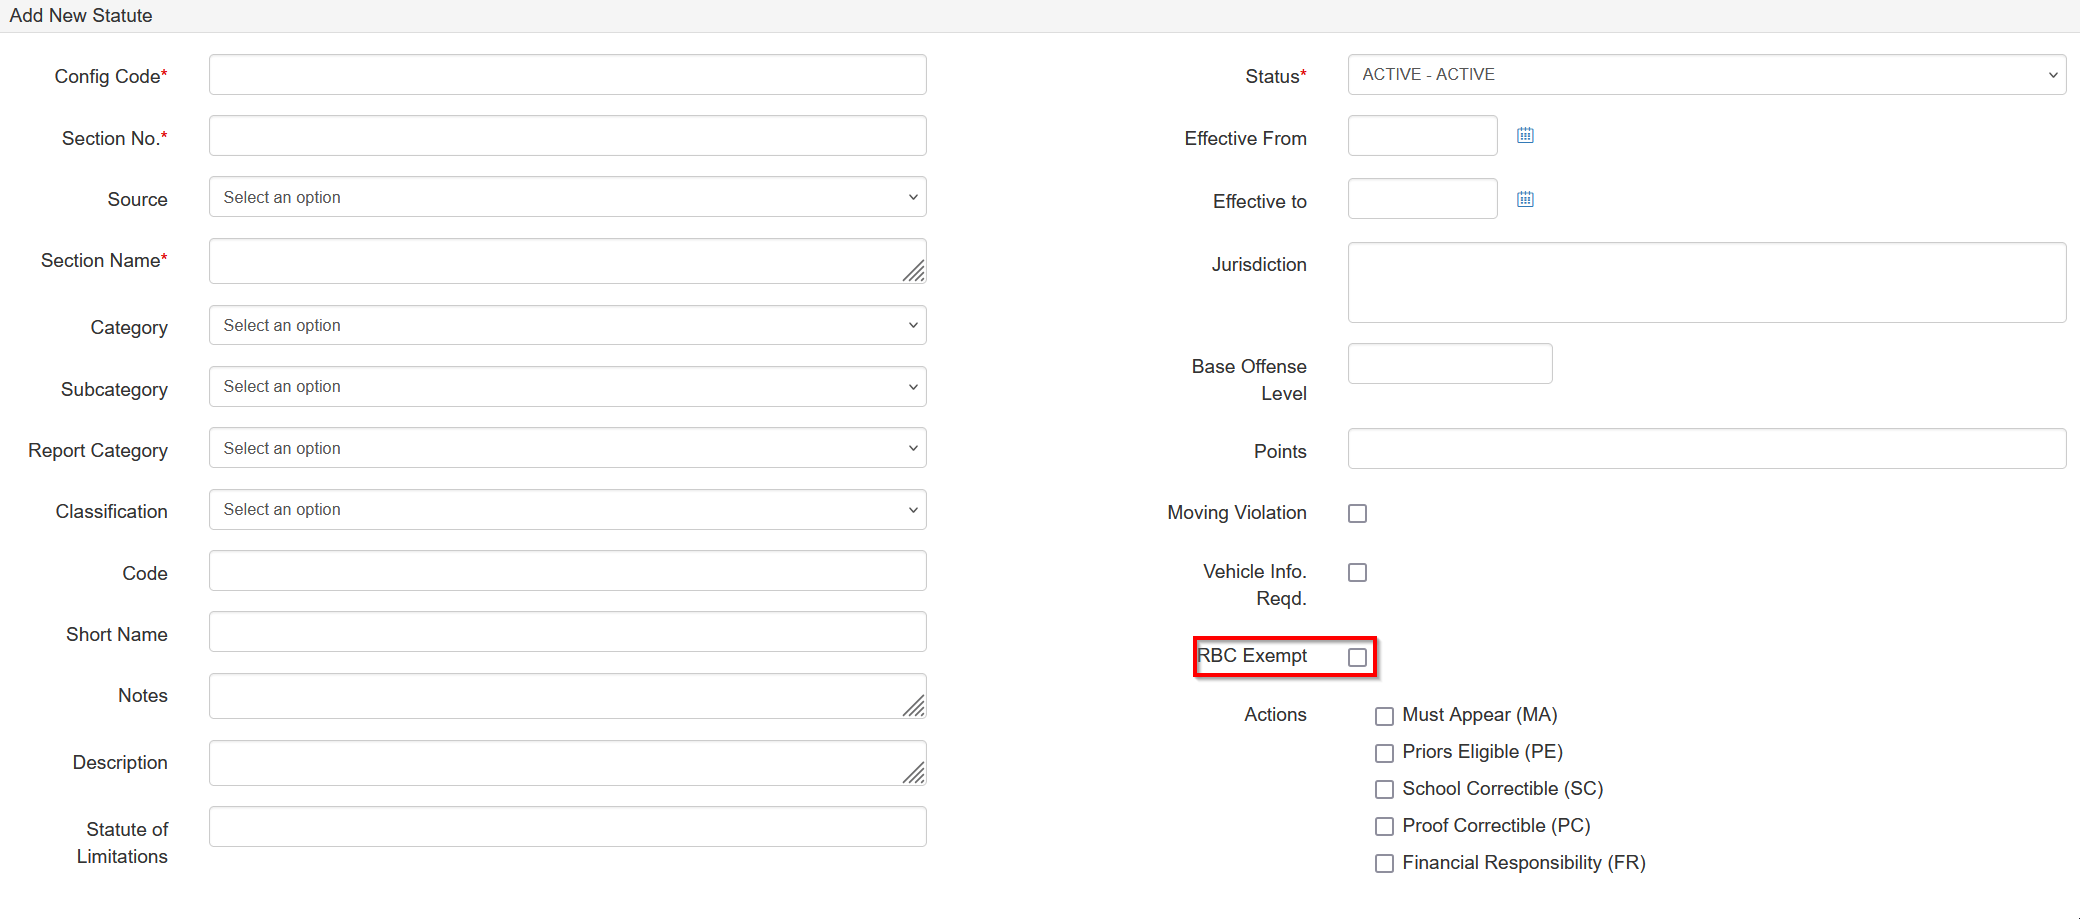
Task: Focus the Section Name text area
Action: point(567,261)
